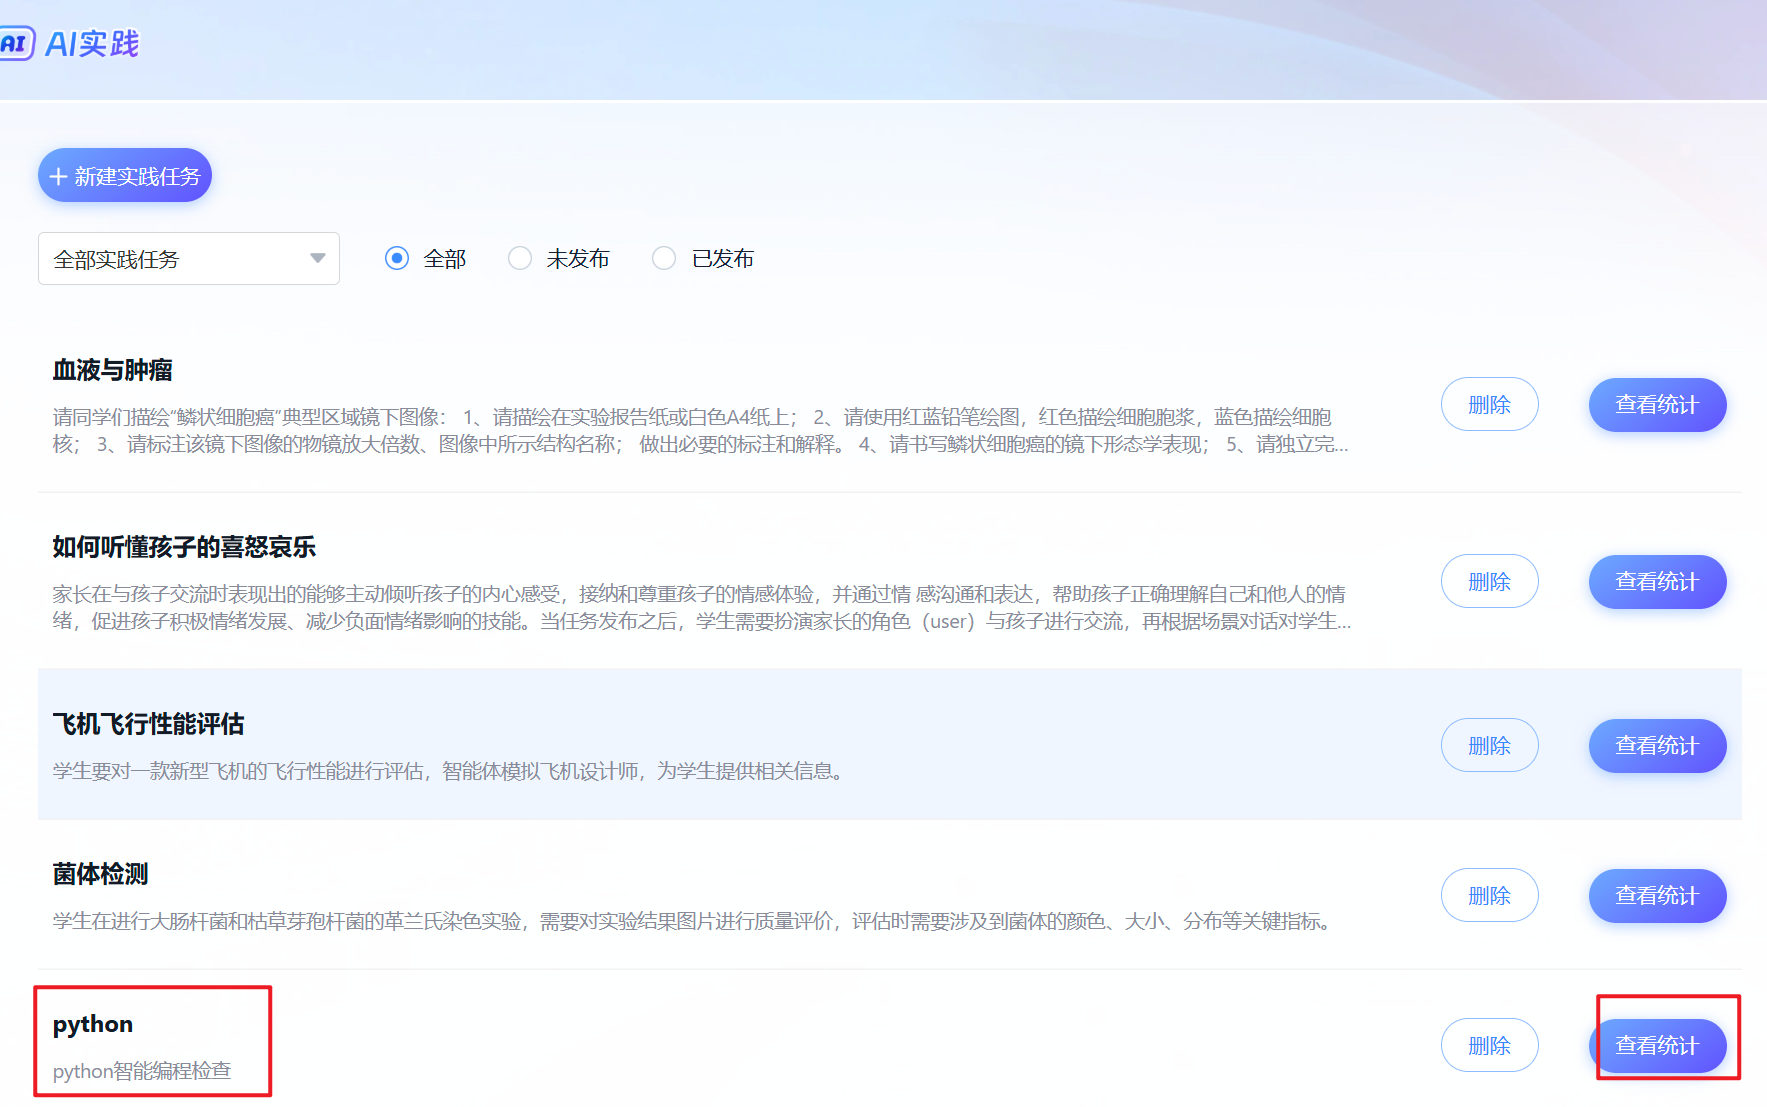Delete the python task

point(1489,1046)
